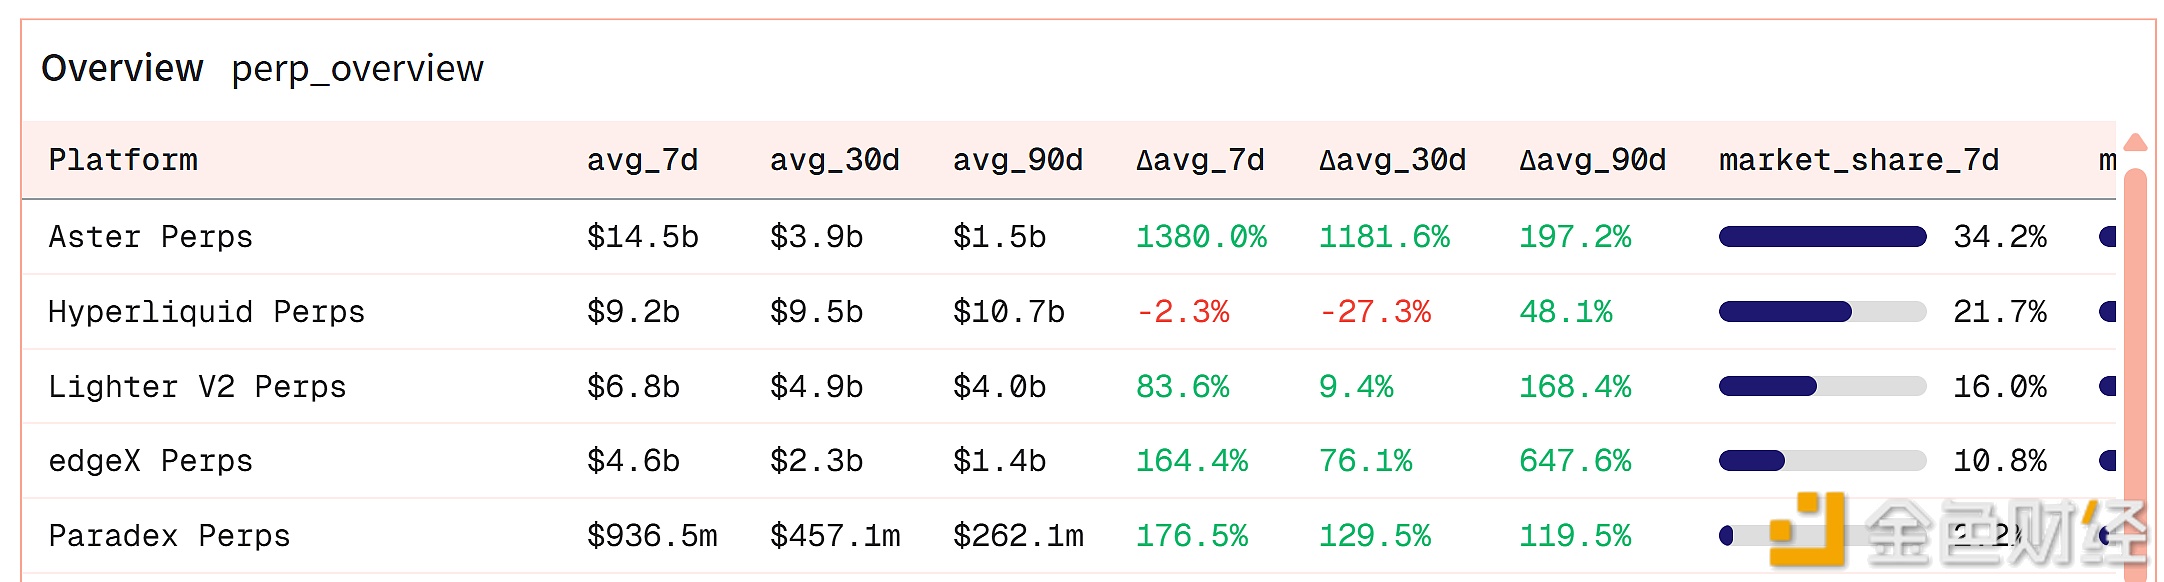
Task: Open the Aster Perps platform row
Action: click(150, 237)
